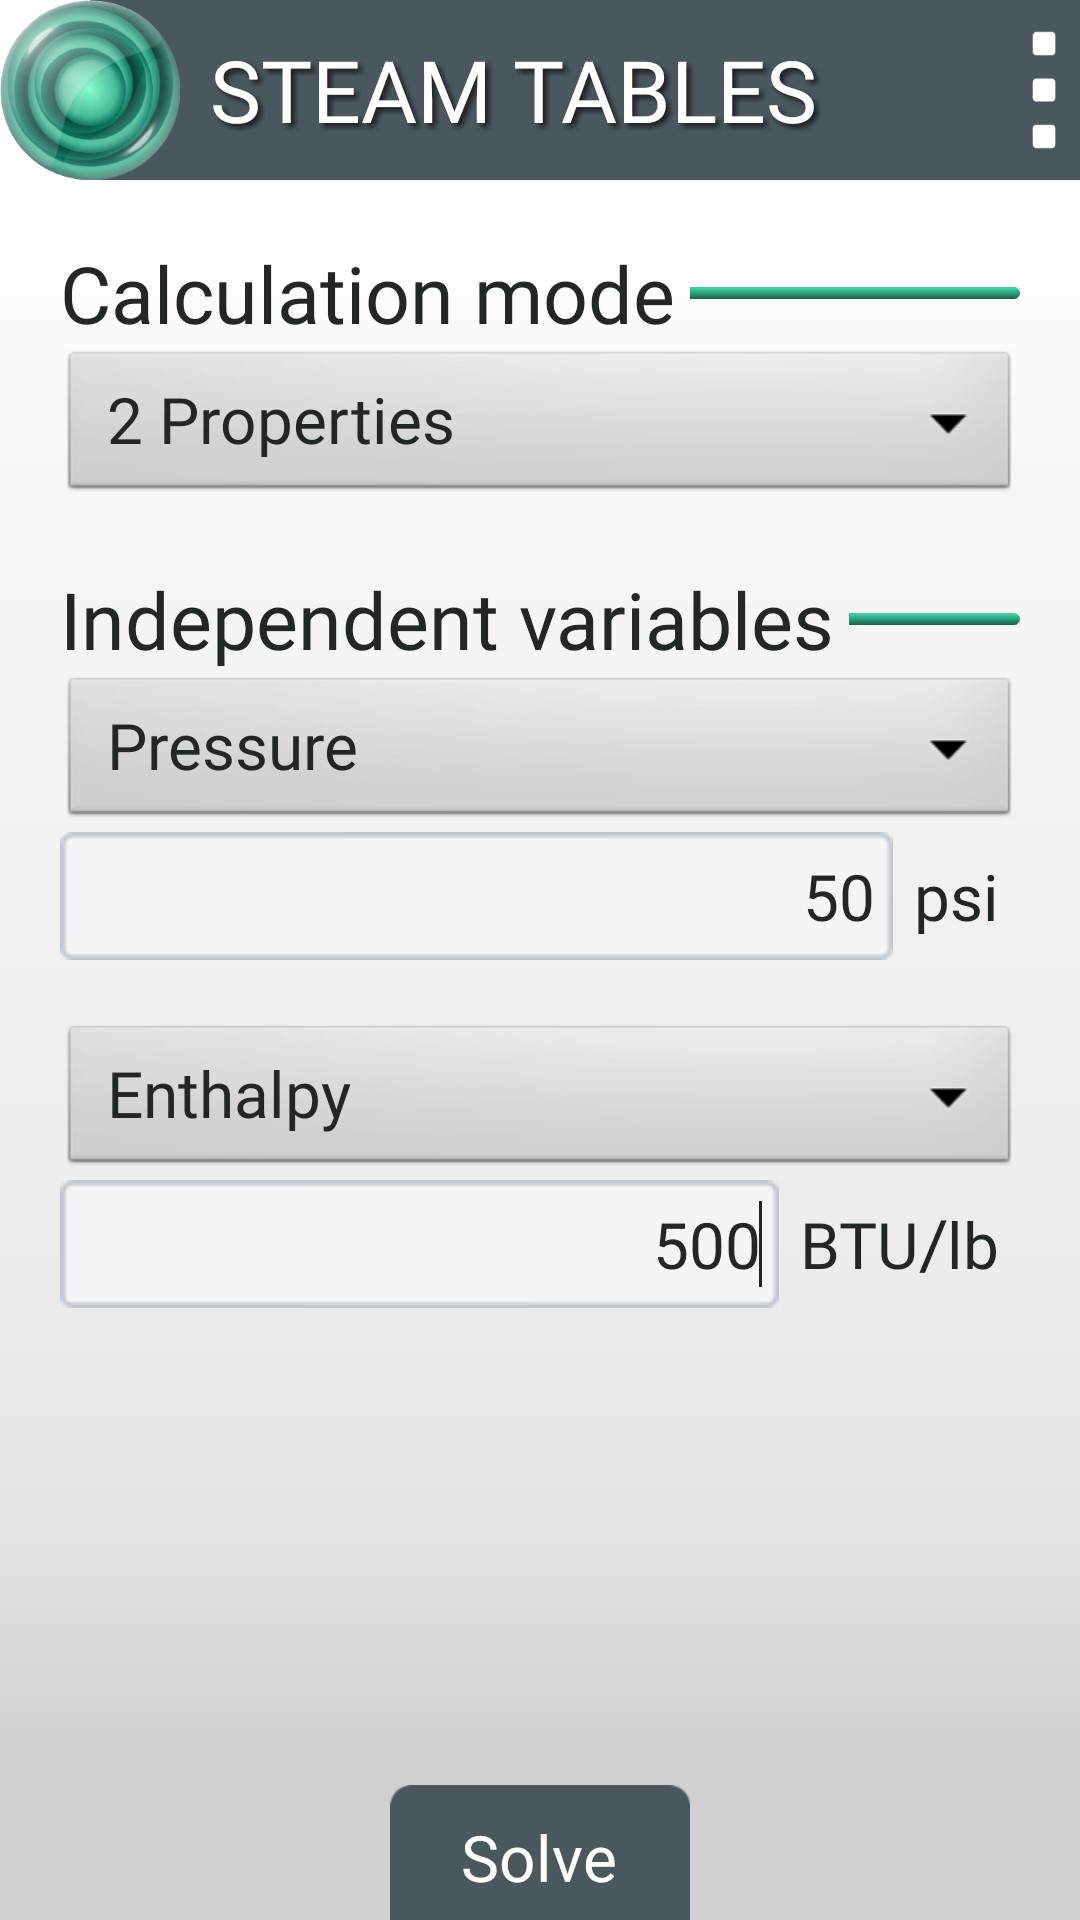1080x1920 pixels.
Task: Click the green line beside Independent variables
Action: (x=934, y=619)
